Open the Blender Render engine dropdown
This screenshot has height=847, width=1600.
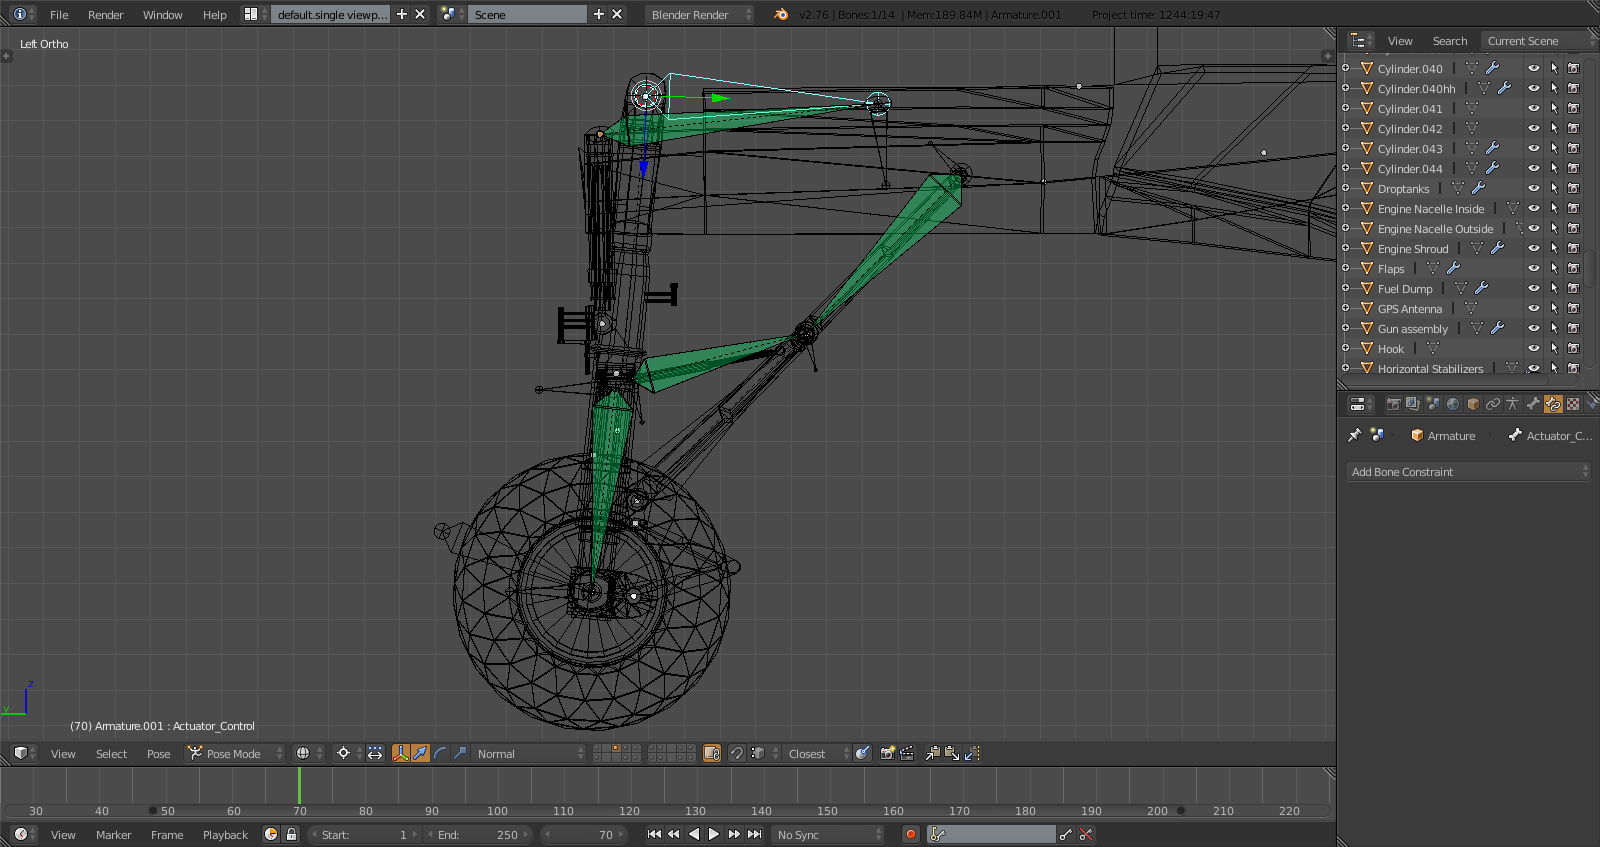699,14
